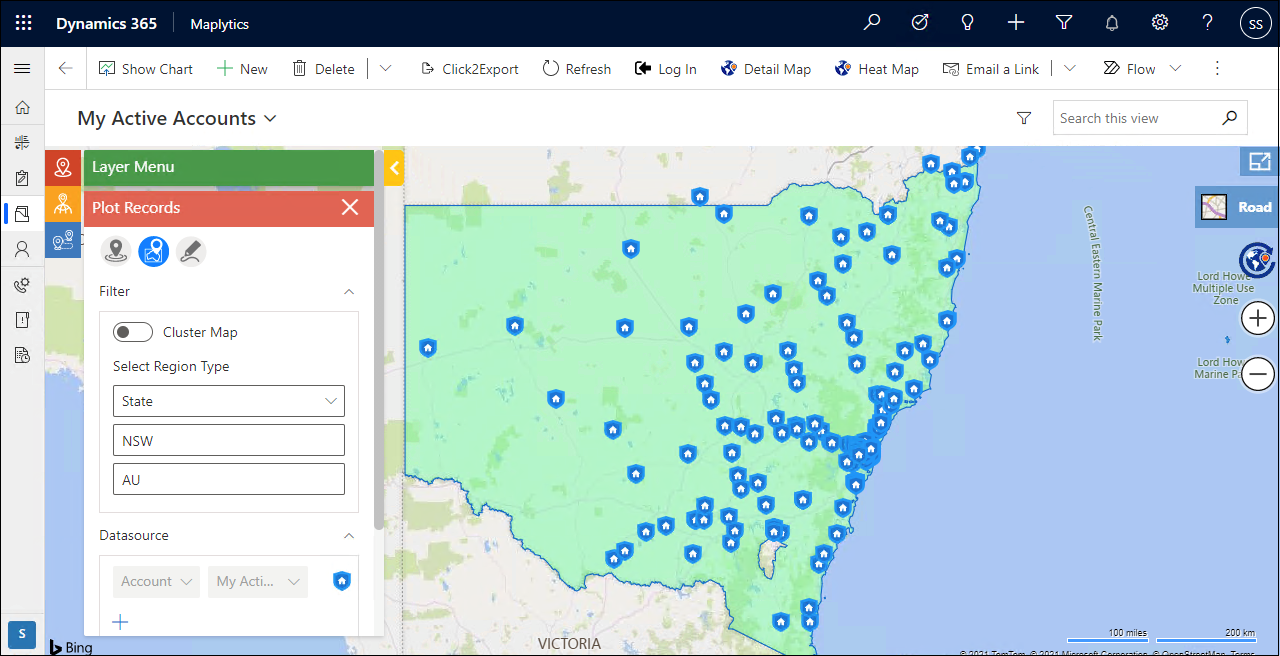Click Refresh command
Screen dimensions: 1280x656
[576, 69]
